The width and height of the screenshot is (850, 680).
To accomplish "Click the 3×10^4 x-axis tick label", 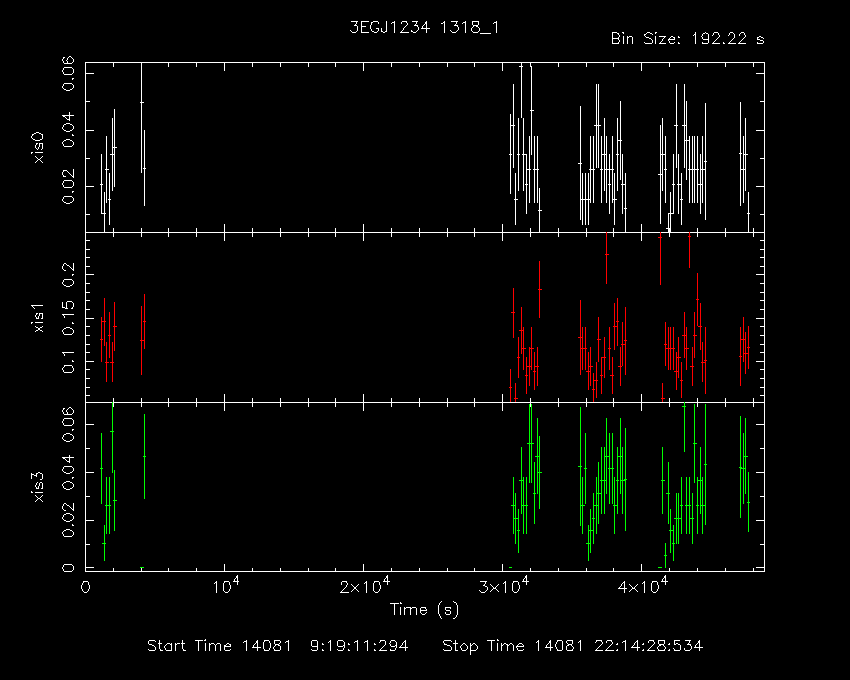I will 504,586.
